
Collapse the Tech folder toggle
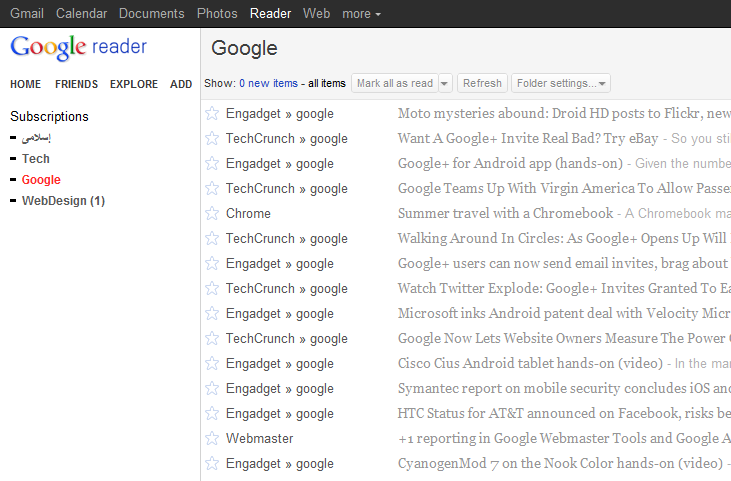(x=13, y=159)
